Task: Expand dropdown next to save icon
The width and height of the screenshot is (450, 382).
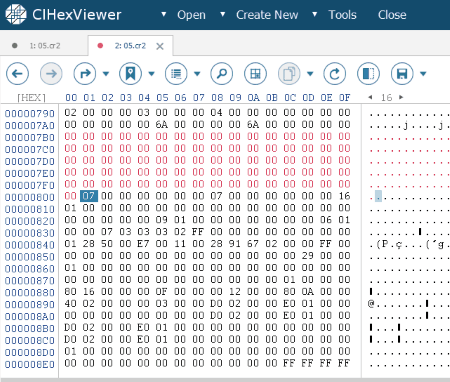Action: [x=423, y=74]
